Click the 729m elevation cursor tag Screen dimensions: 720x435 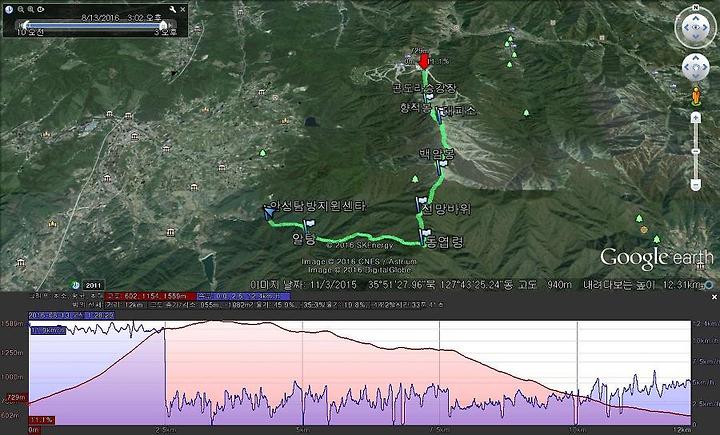click(x=17, y=397)
